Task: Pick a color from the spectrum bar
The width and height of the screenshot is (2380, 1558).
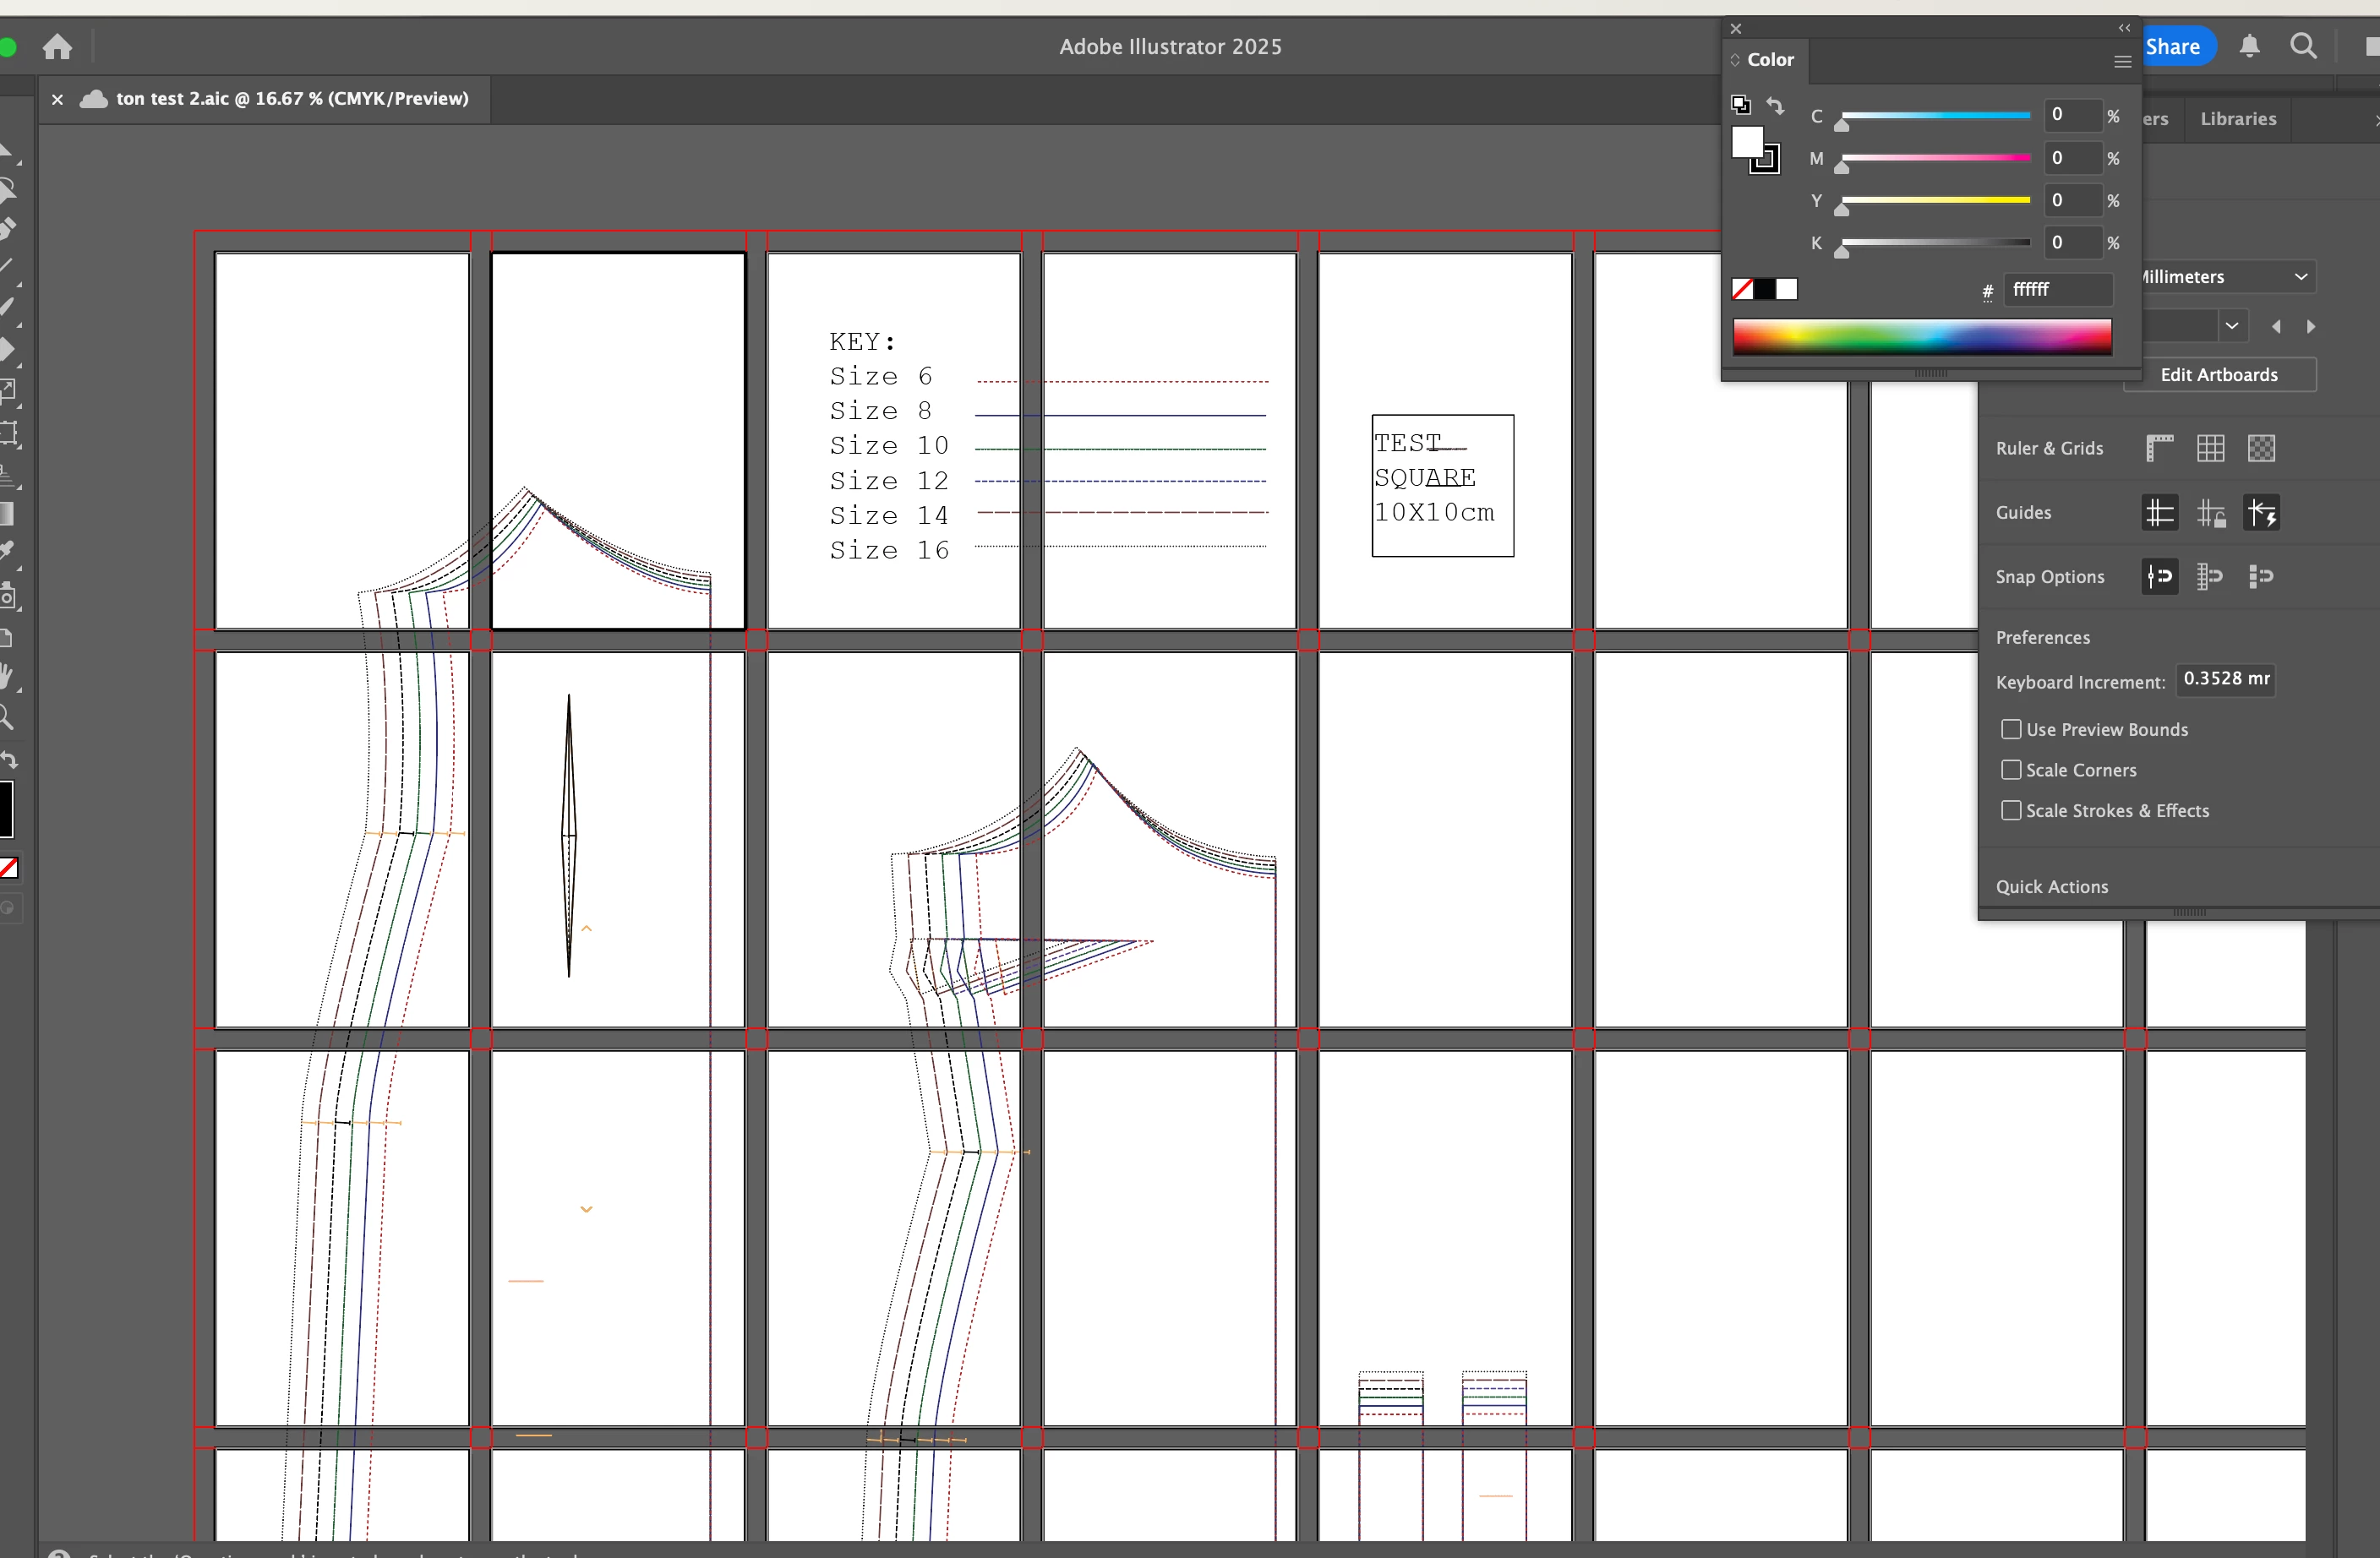Action: [1921, 337]
